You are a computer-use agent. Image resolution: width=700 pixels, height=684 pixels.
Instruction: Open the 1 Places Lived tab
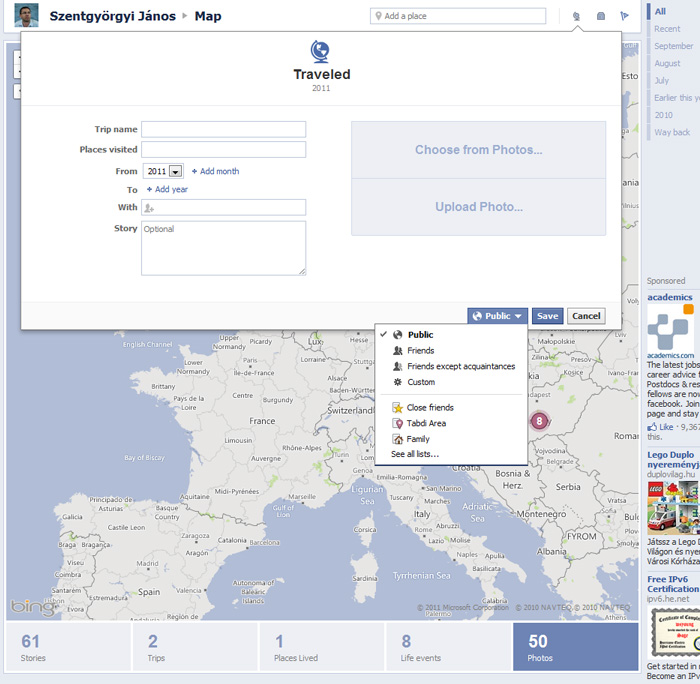click(x=322, y=647)
